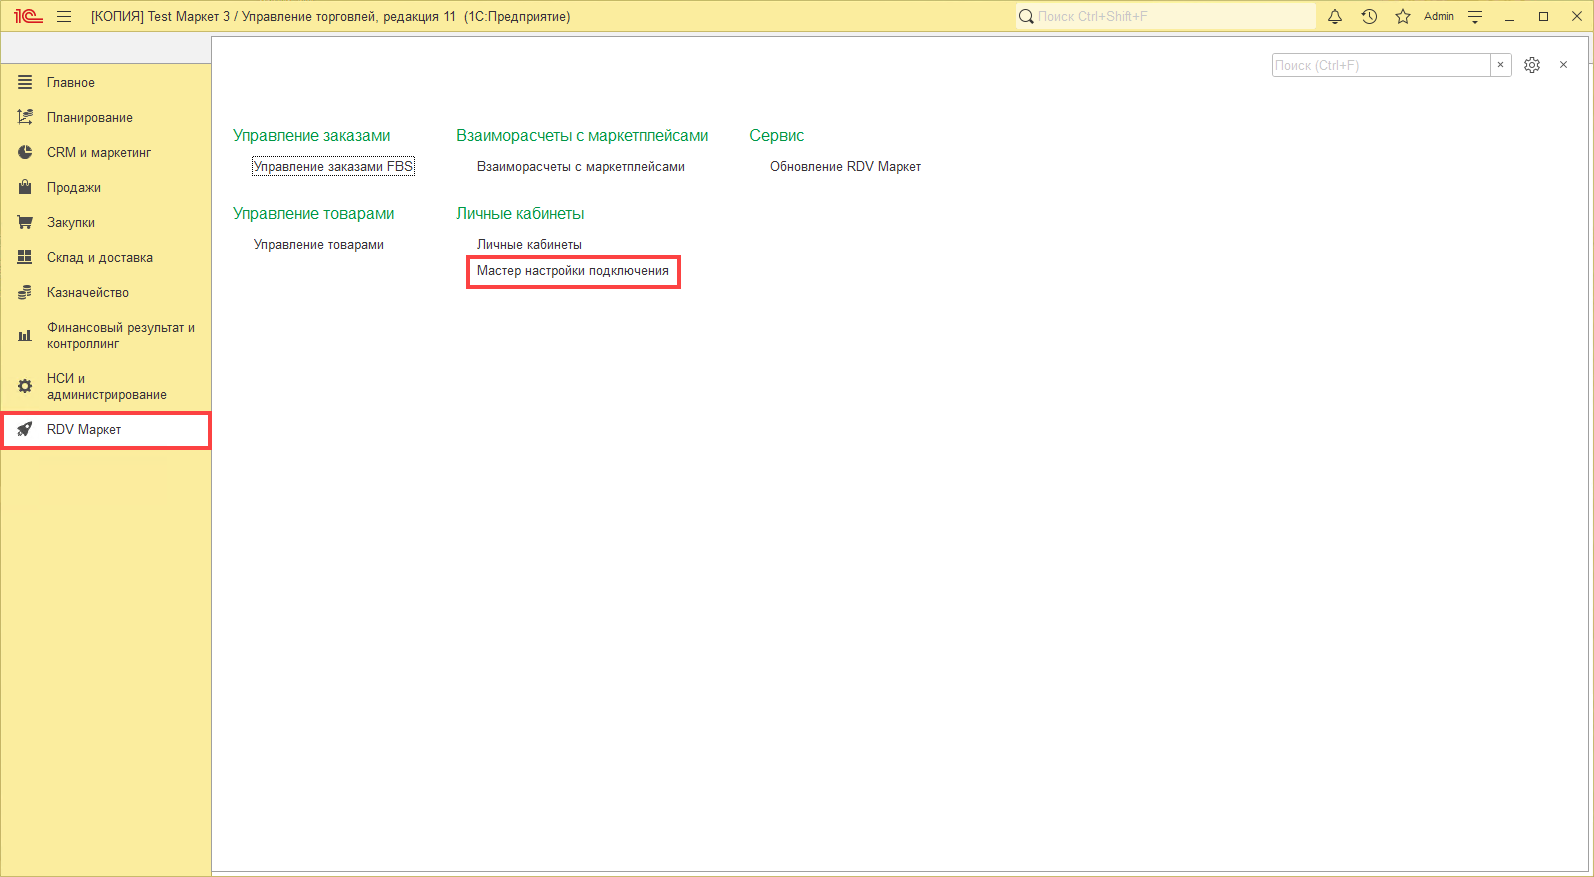1594x877 pixels.
Task: Click Сервис group heading
Action: (777, 135)
